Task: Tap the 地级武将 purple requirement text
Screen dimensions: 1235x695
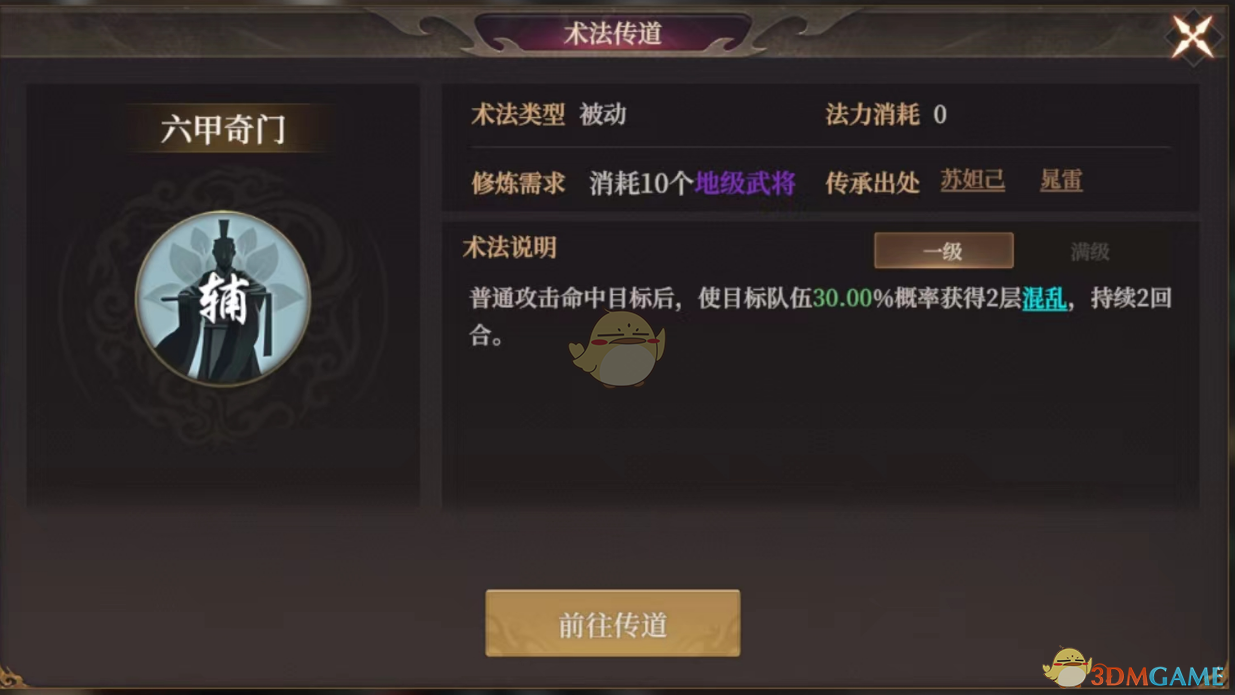Action: [746, 183]
